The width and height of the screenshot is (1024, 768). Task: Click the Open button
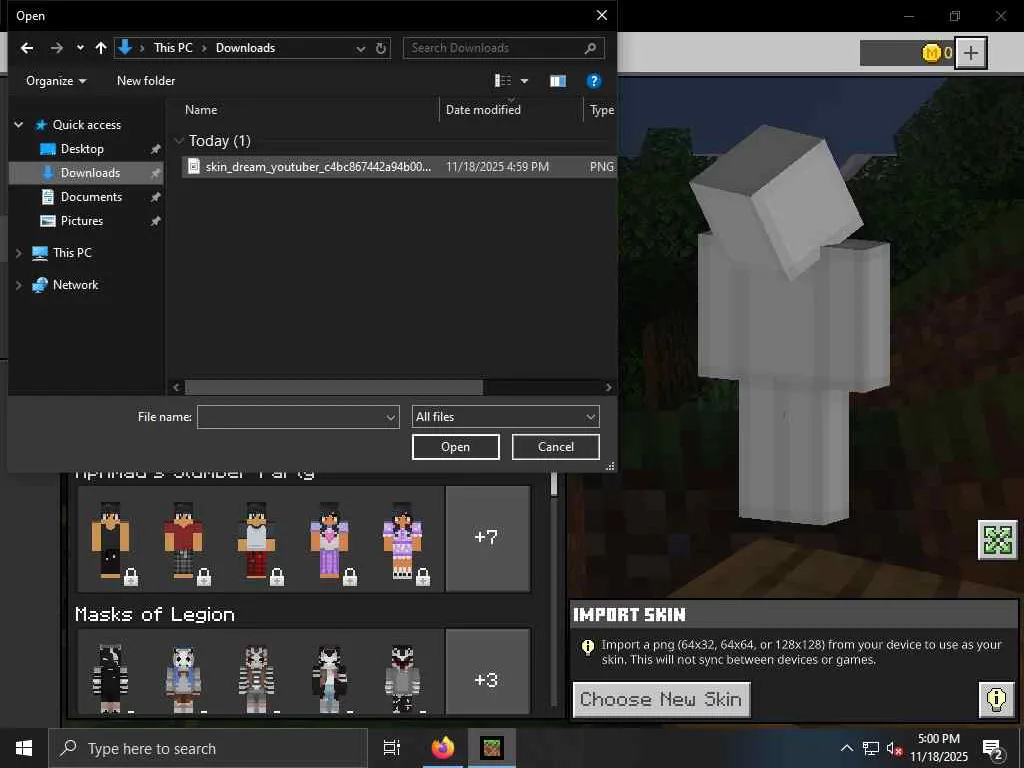[x=455, y=447]
